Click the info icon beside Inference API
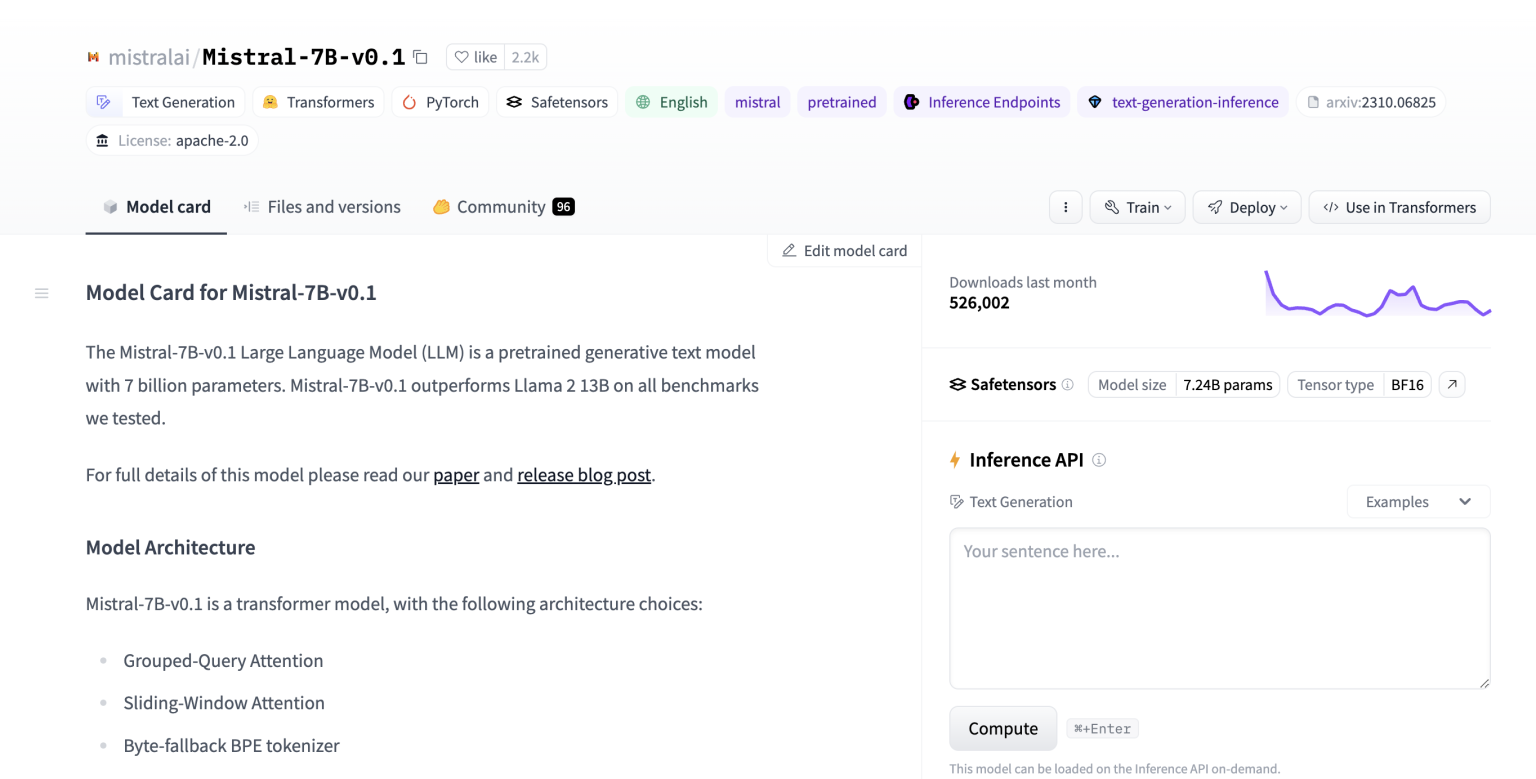 [x=1098, y=460]
